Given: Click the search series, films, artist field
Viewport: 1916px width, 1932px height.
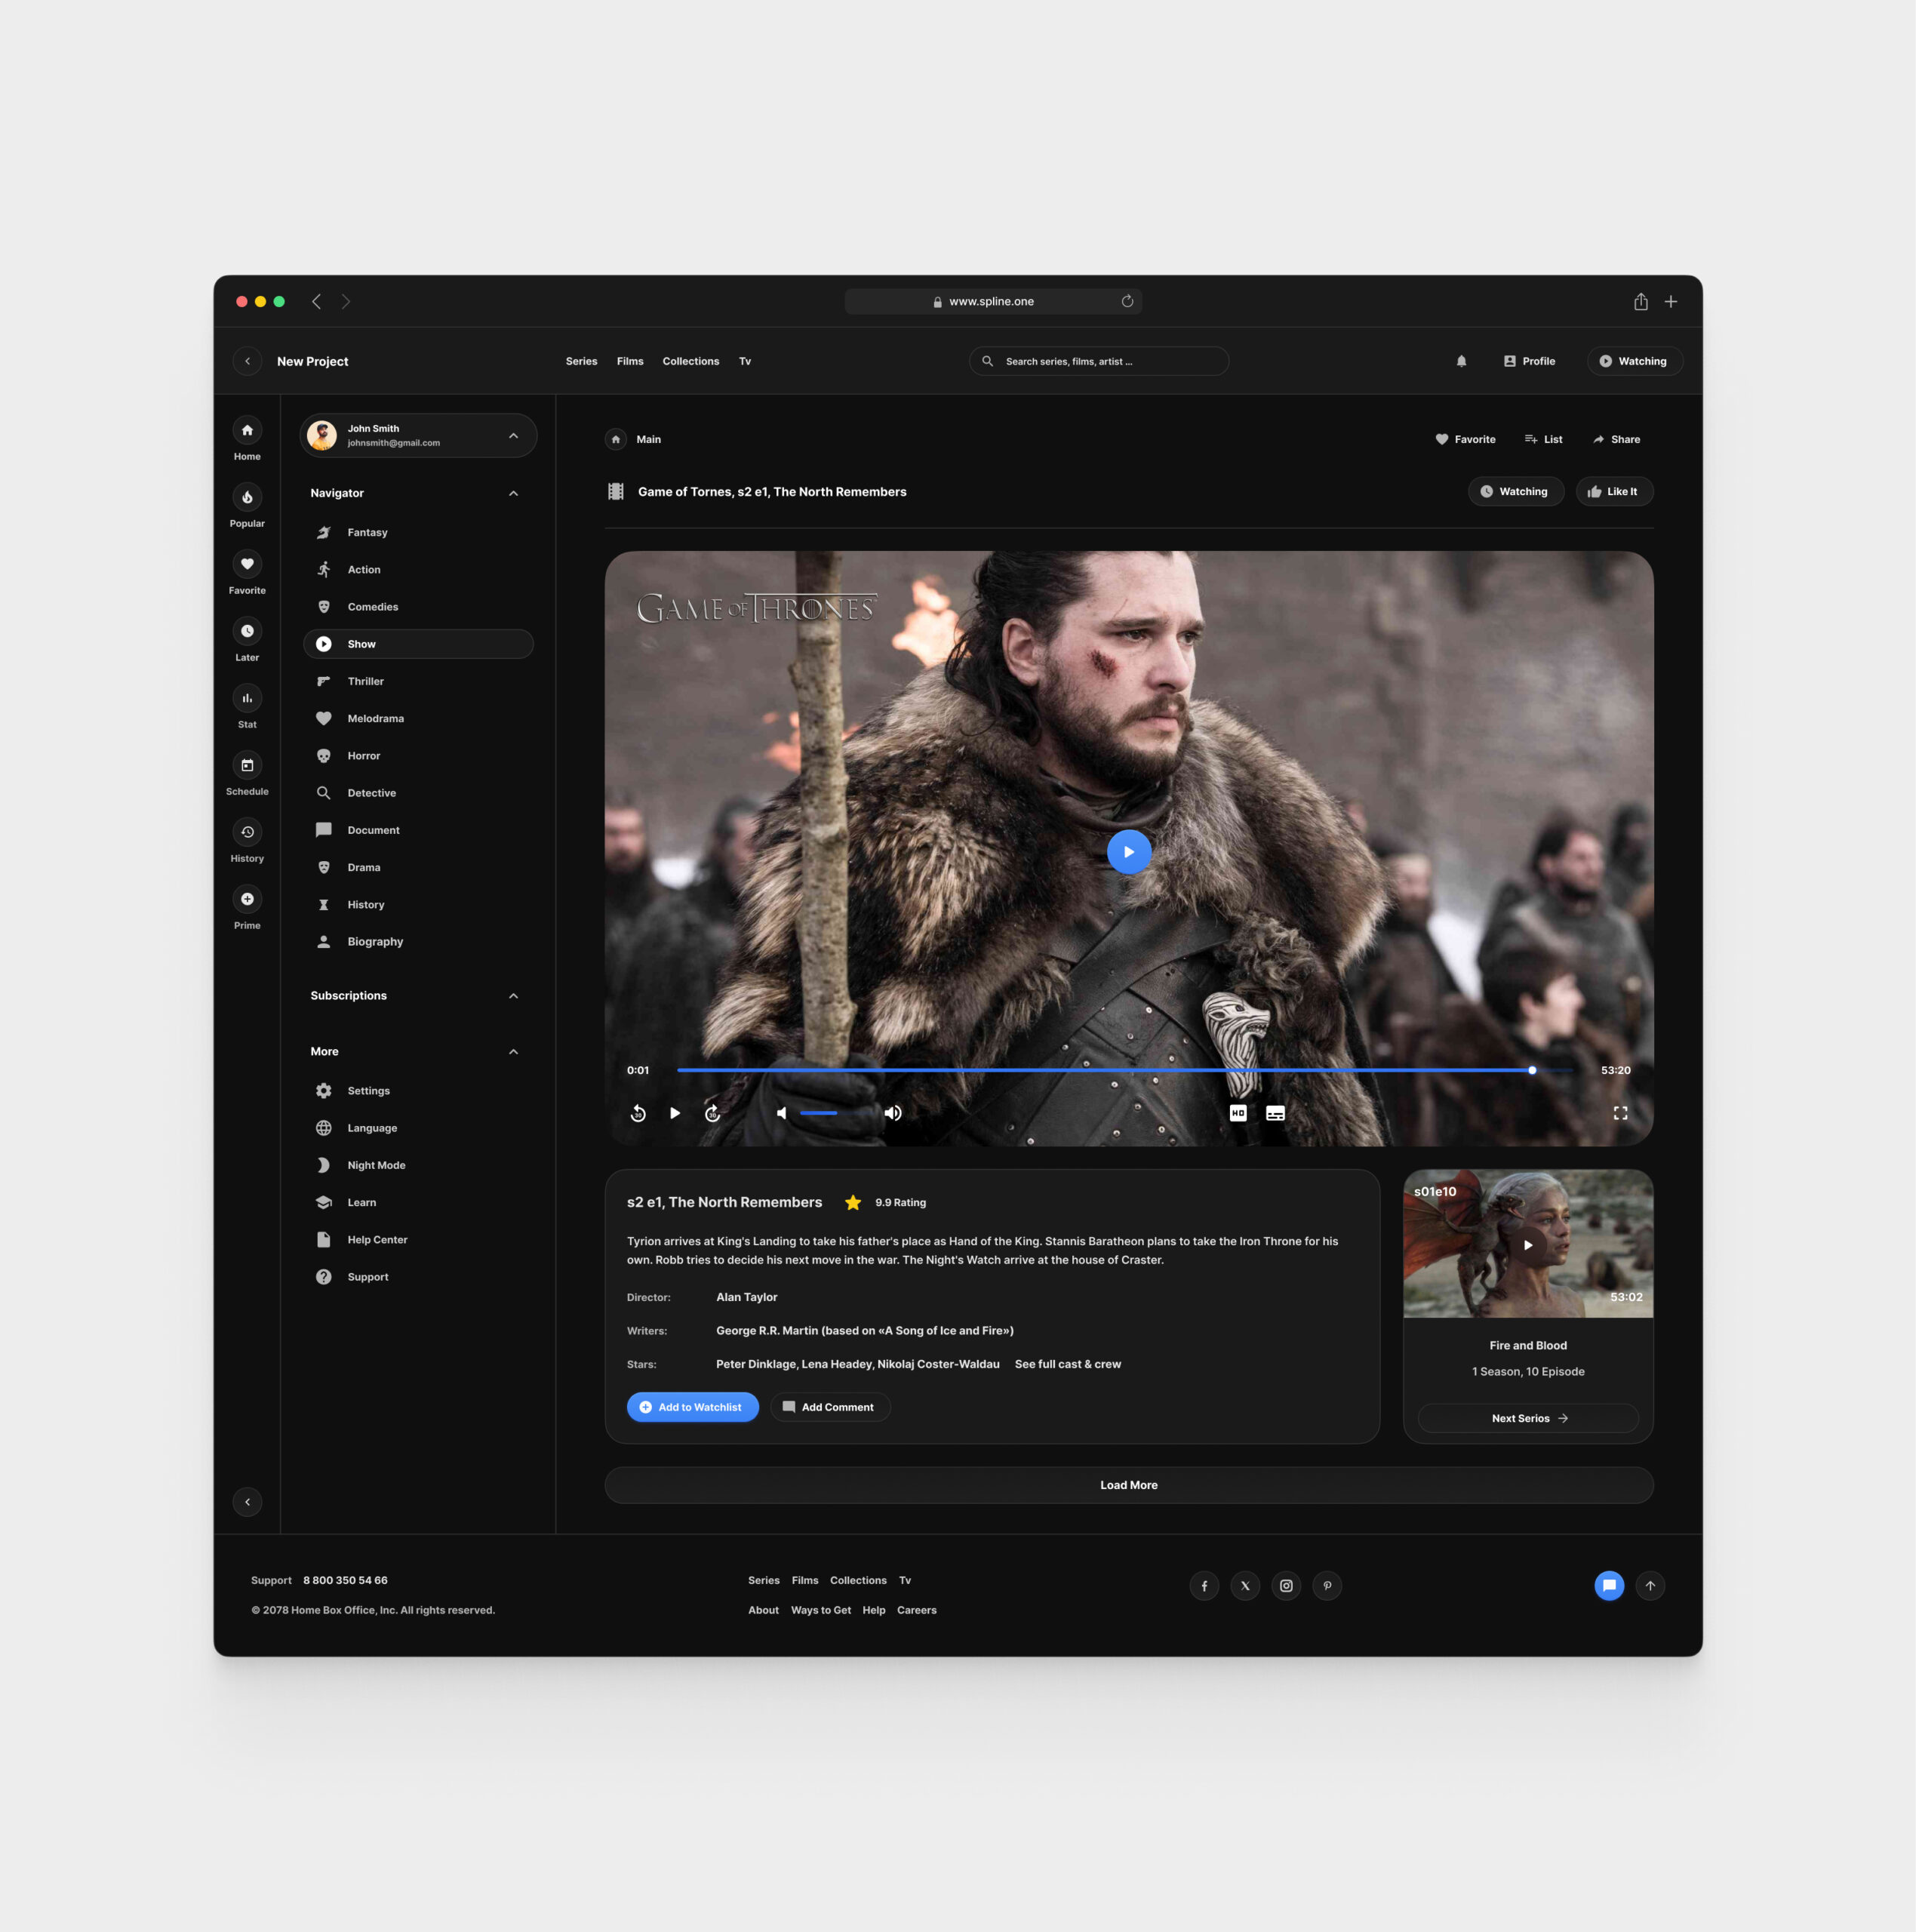Looking at the screenshot, I should pos(1099,361).
